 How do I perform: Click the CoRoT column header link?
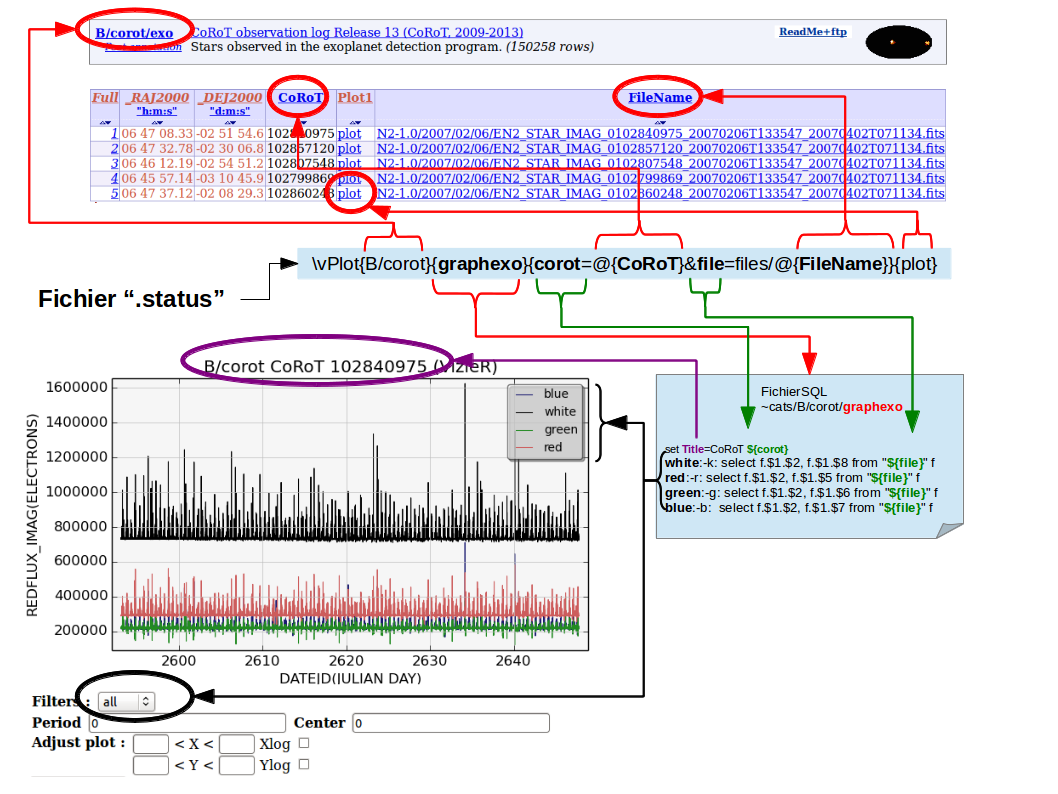pos(300,98)
